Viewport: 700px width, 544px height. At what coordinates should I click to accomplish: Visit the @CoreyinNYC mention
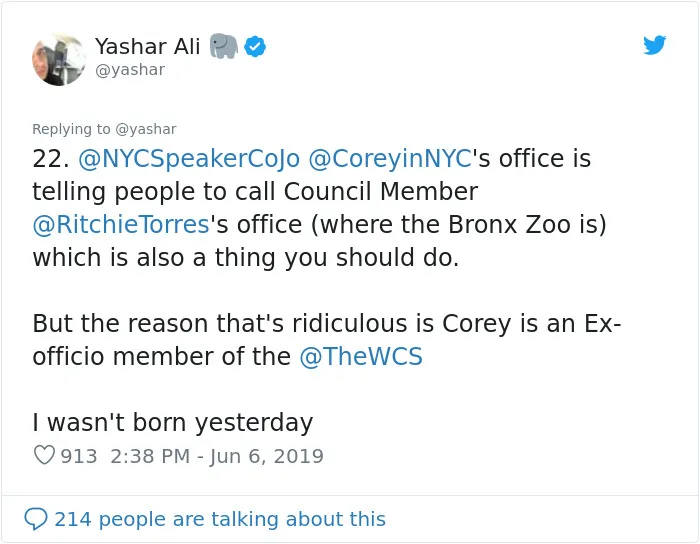click(x=390, y=159)
